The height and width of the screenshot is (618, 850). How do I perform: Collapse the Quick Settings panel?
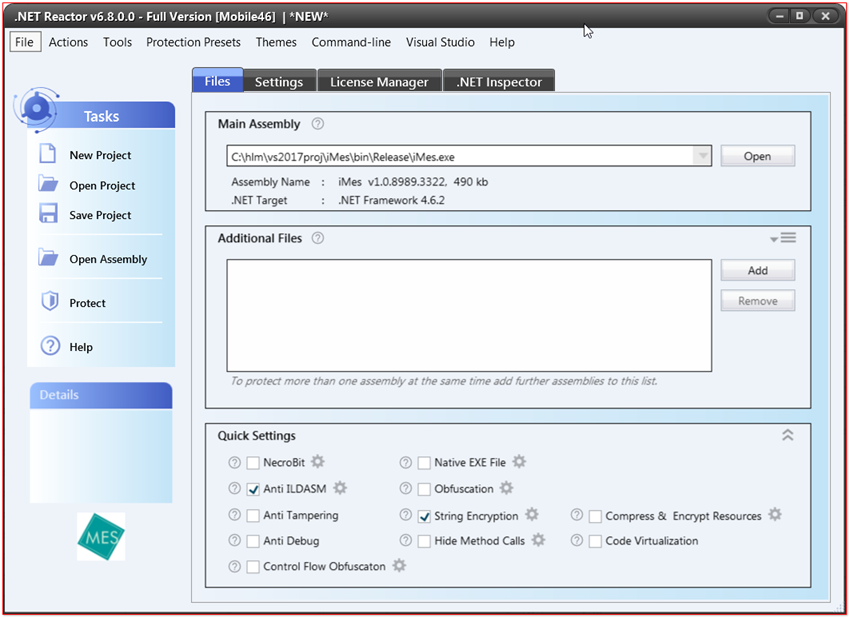click(x=788, y=435)
